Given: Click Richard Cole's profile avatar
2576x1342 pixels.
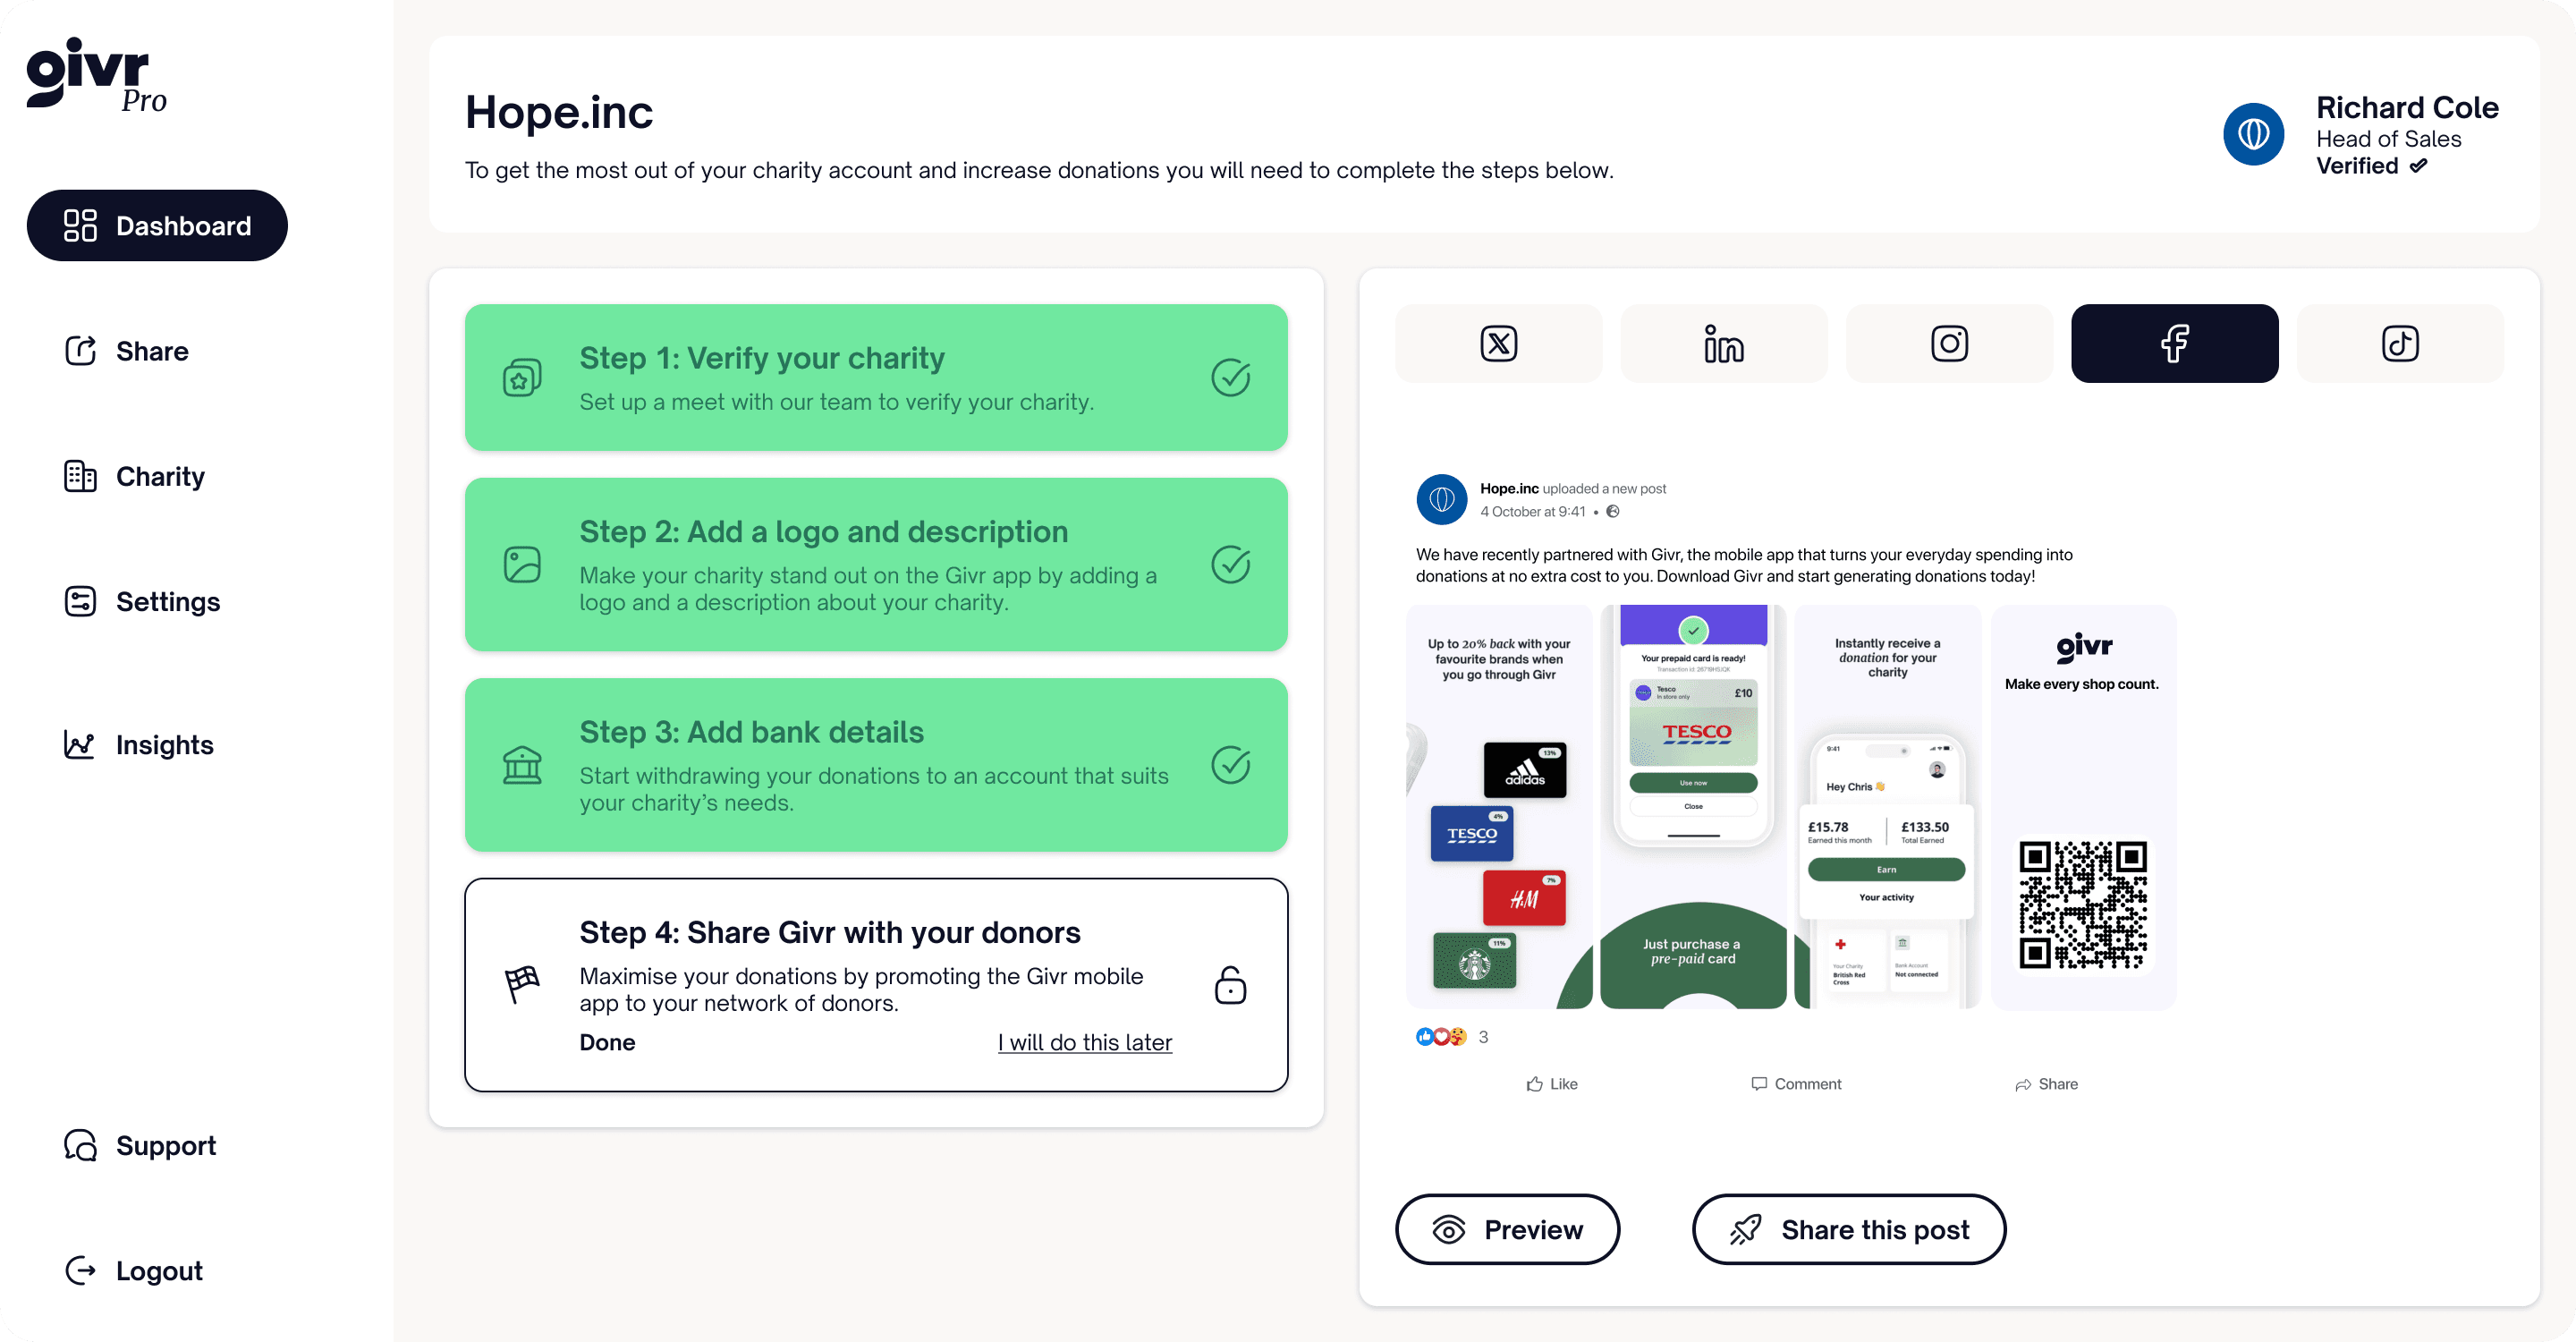Looking at the screenshot, I should pyautogui.click(x=2254, y=133).
